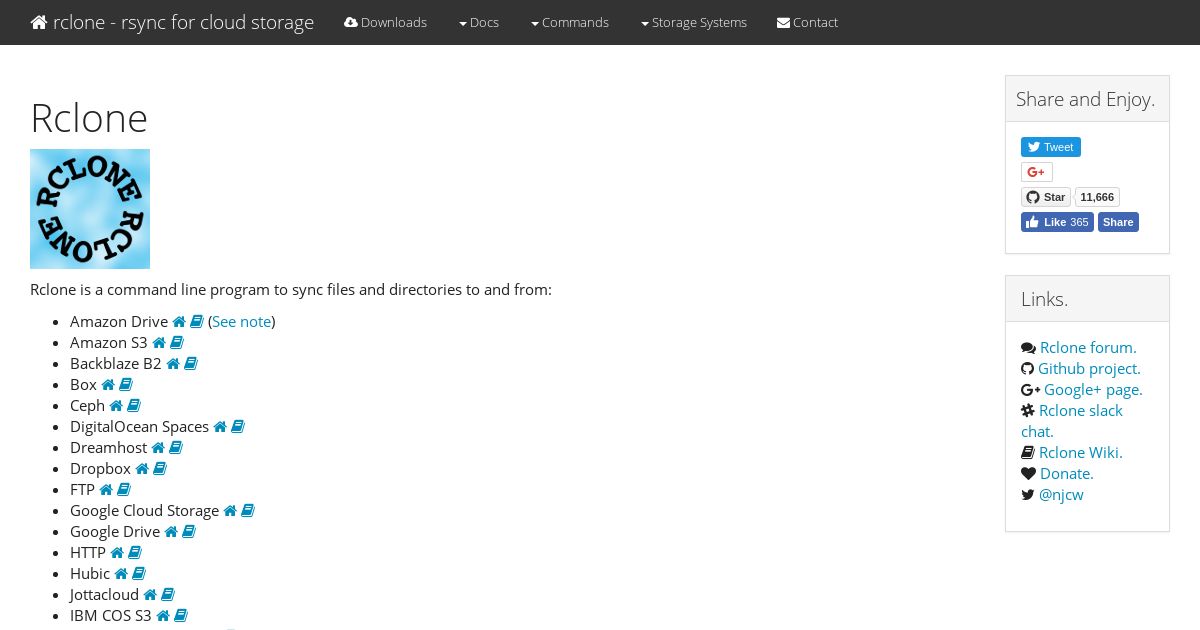Click the Box docs book icon
Viewport: 1200px width, 630px height.
(x=126, y=385)
